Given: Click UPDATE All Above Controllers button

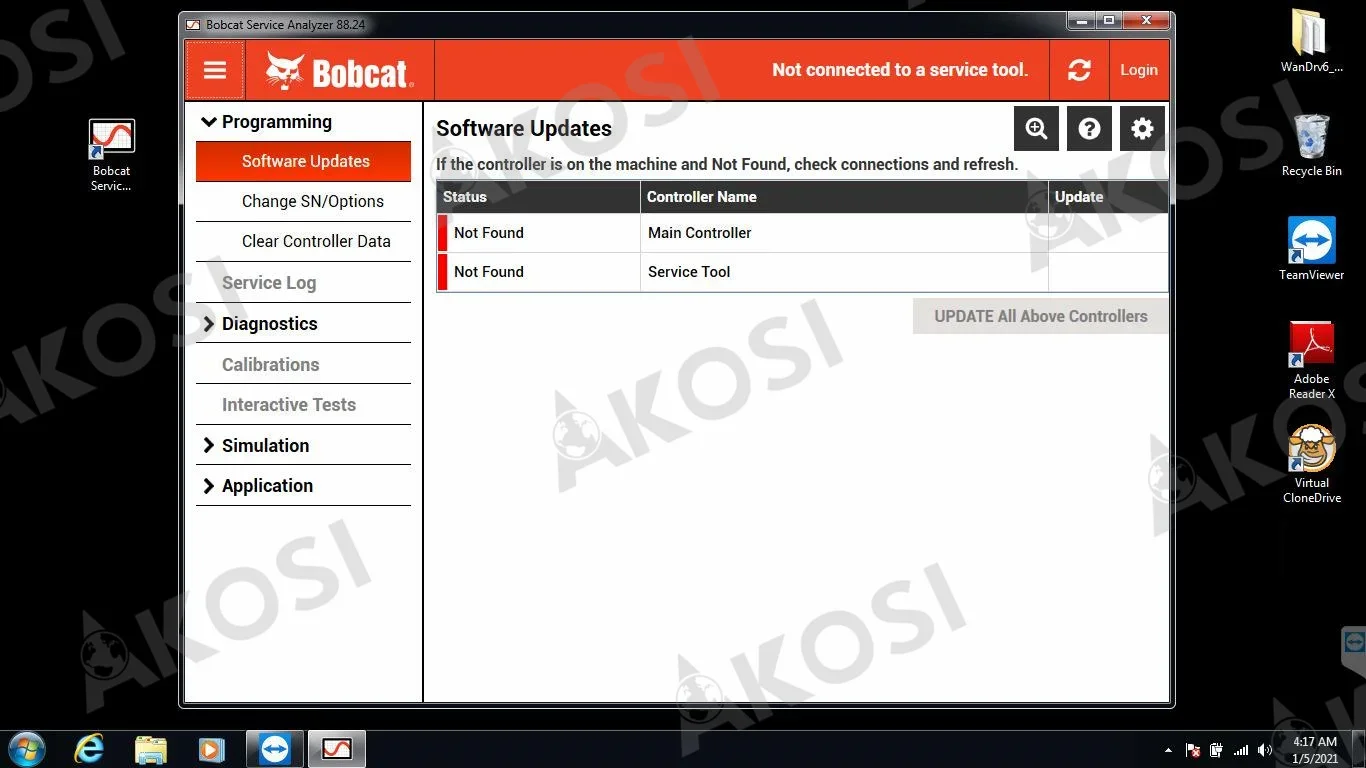Looking at the screenshot, I should (1040, 316).
